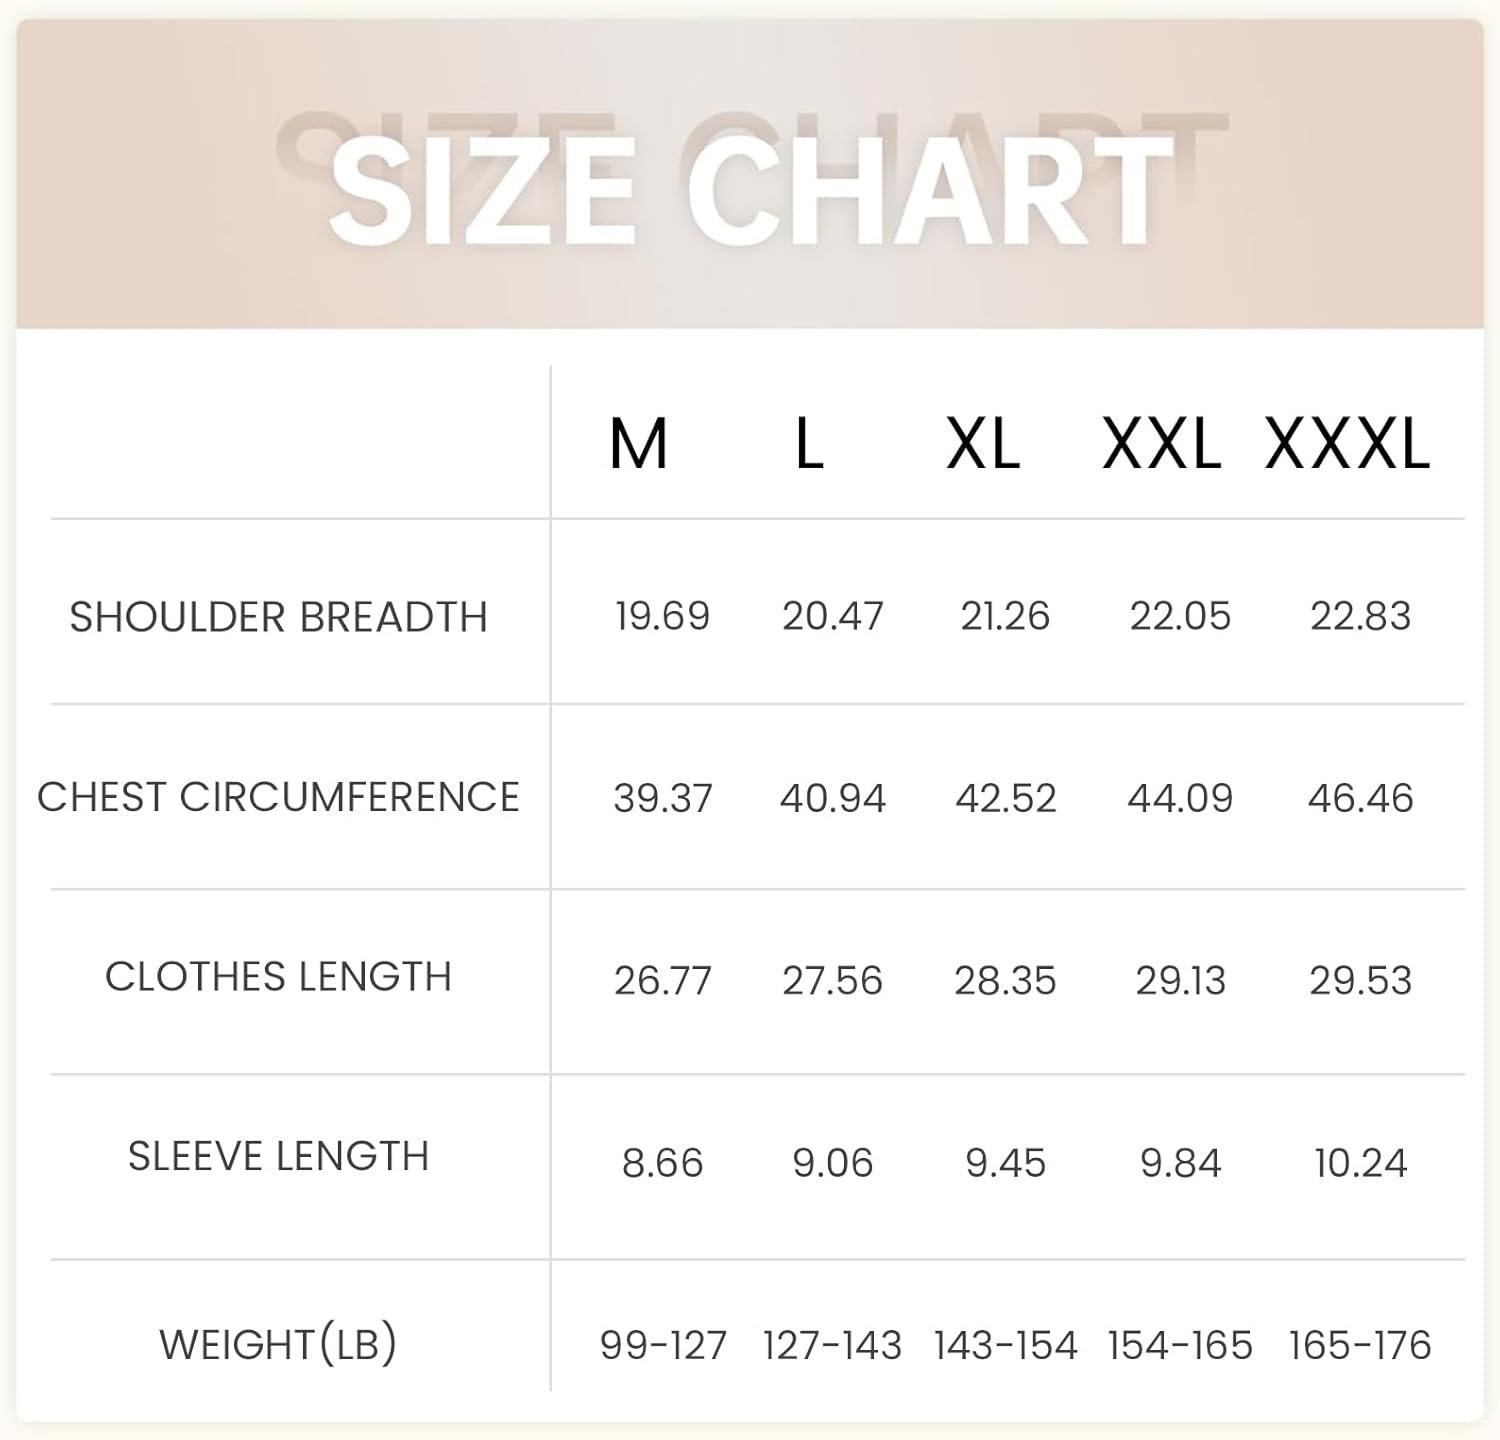This screenshot has width=1500, height=1440.
Task: Click the 8.66 sleeve length value
Action: [x=662, y=1163]
